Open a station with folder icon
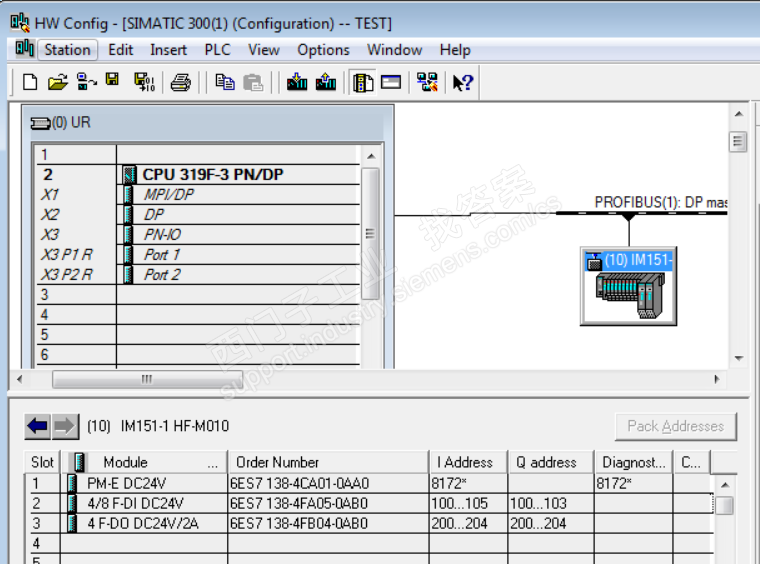The height and width of the screenshot is (564, 760). pos(58,82)
